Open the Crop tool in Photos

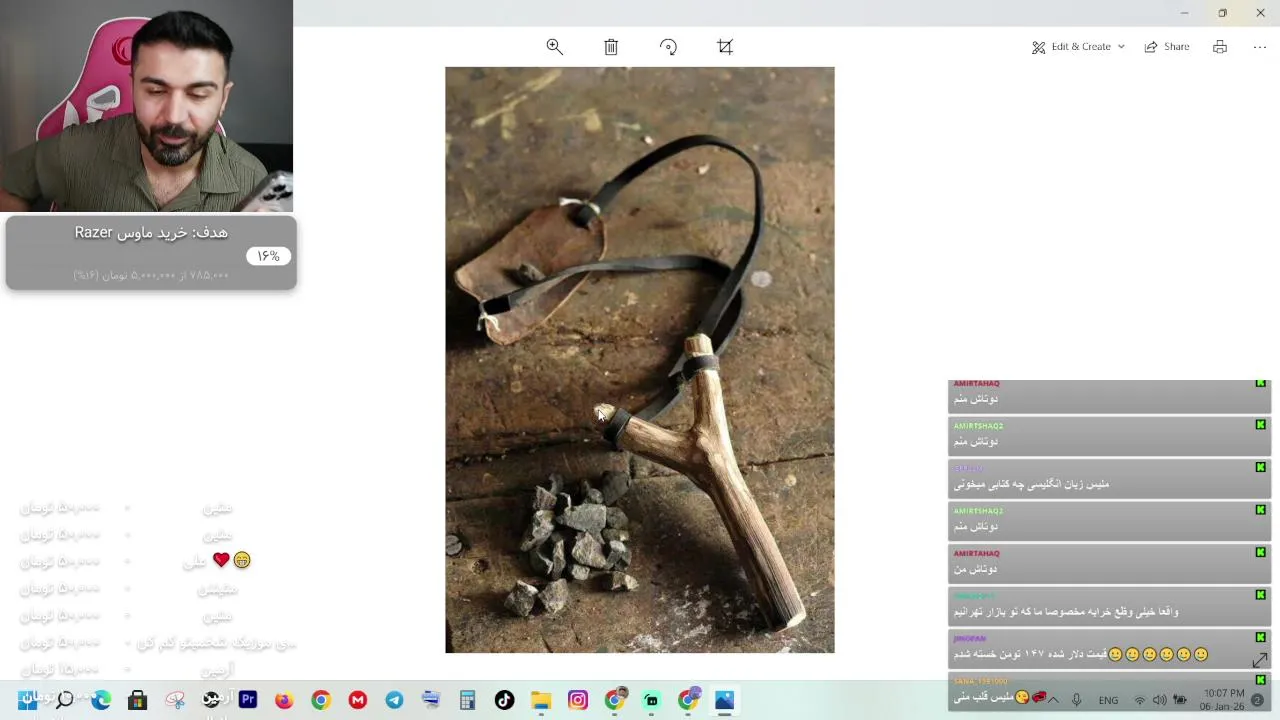click(x=725, y=47)
